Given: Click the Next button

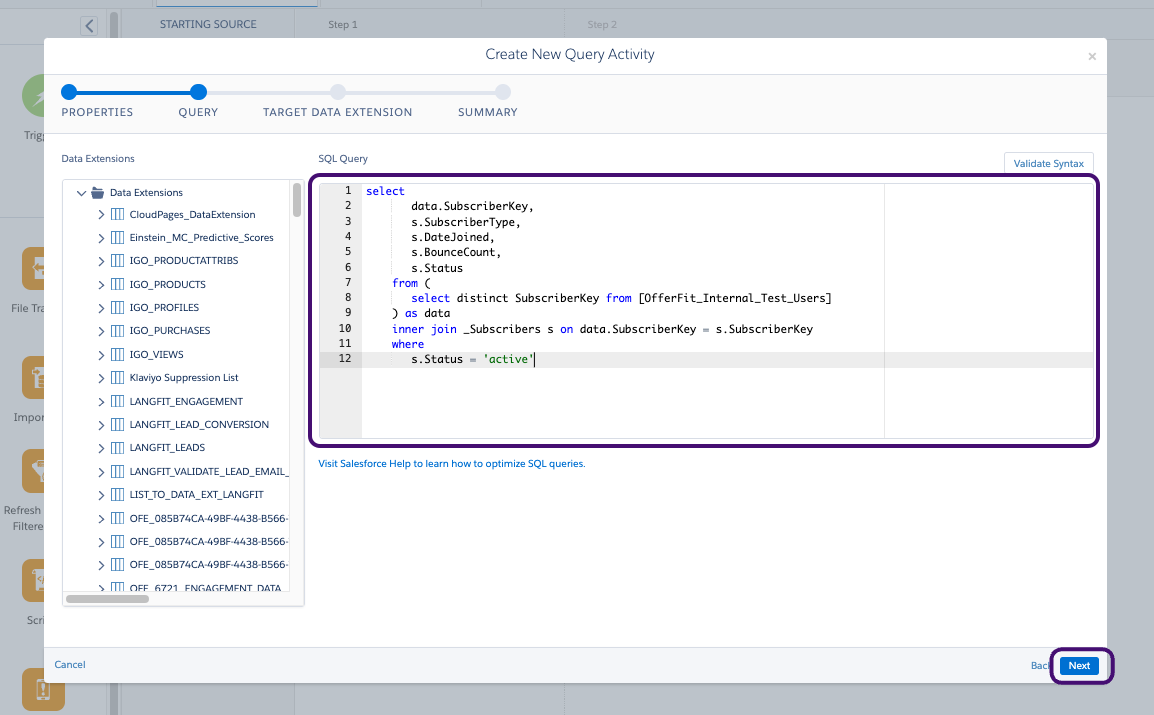Looking at the screenshot, I should point(1078,665).
